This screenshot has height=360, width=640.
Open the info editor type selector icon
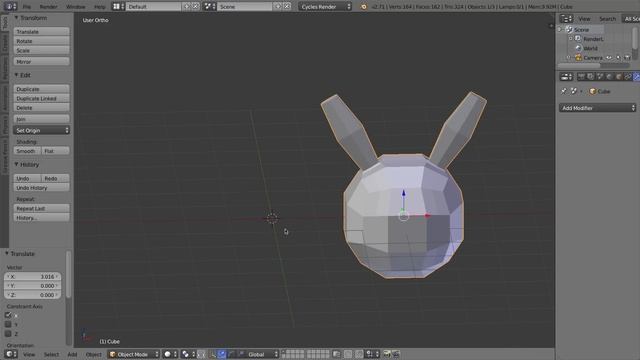point(10,7)
